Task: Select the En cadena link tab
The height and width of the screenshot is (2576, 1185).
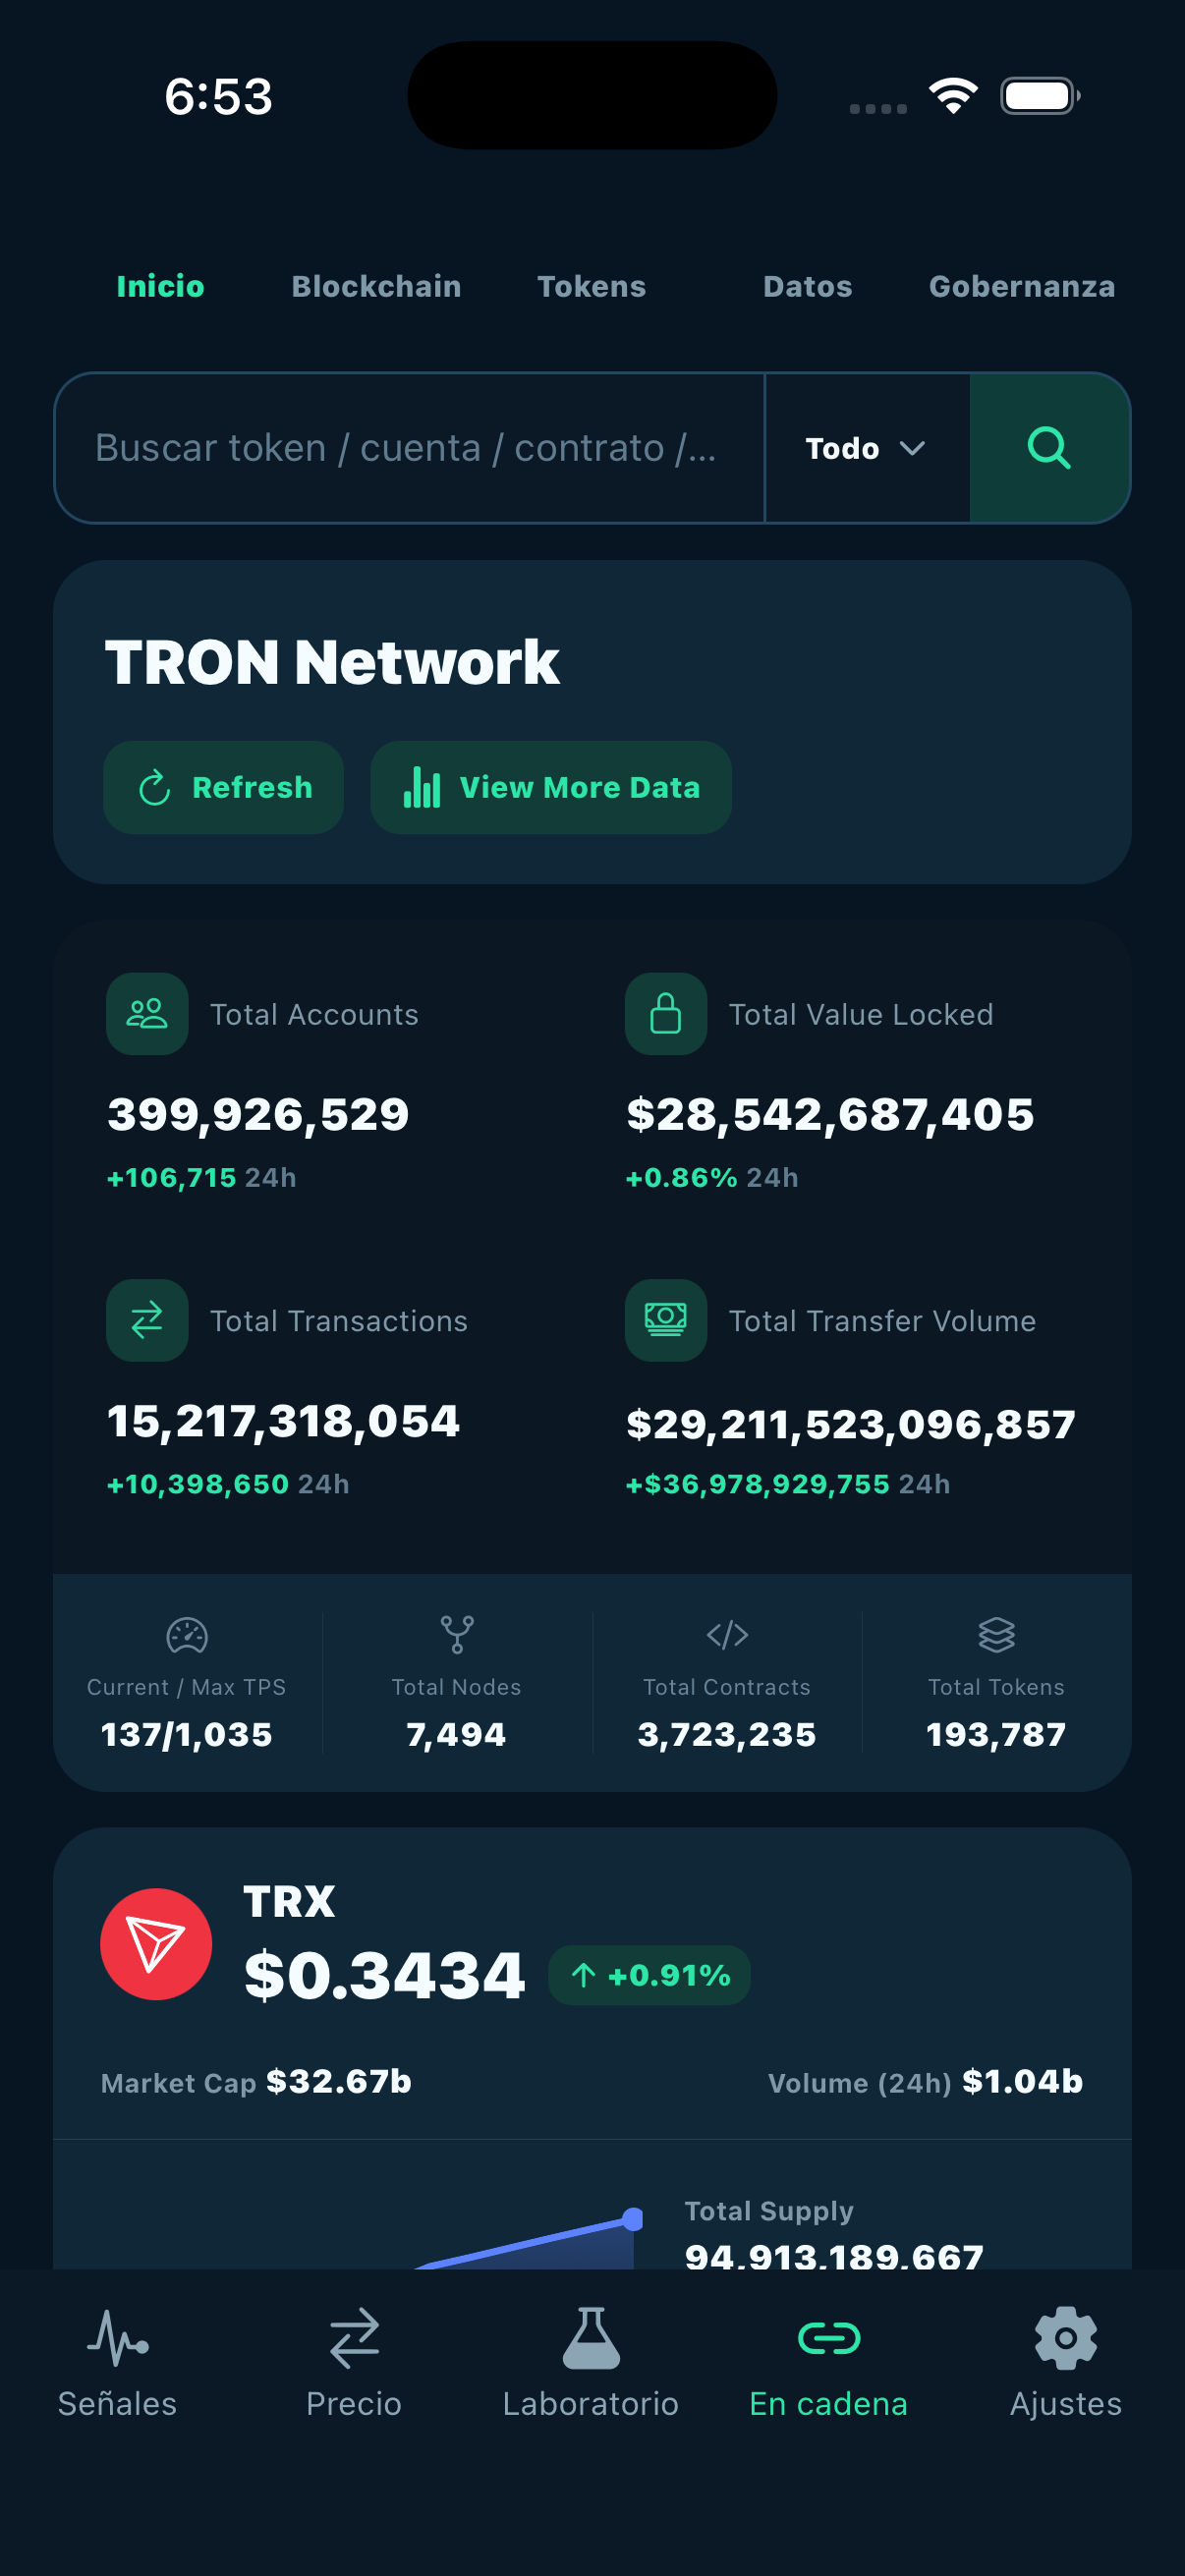Action: [x=829, y=2362]
